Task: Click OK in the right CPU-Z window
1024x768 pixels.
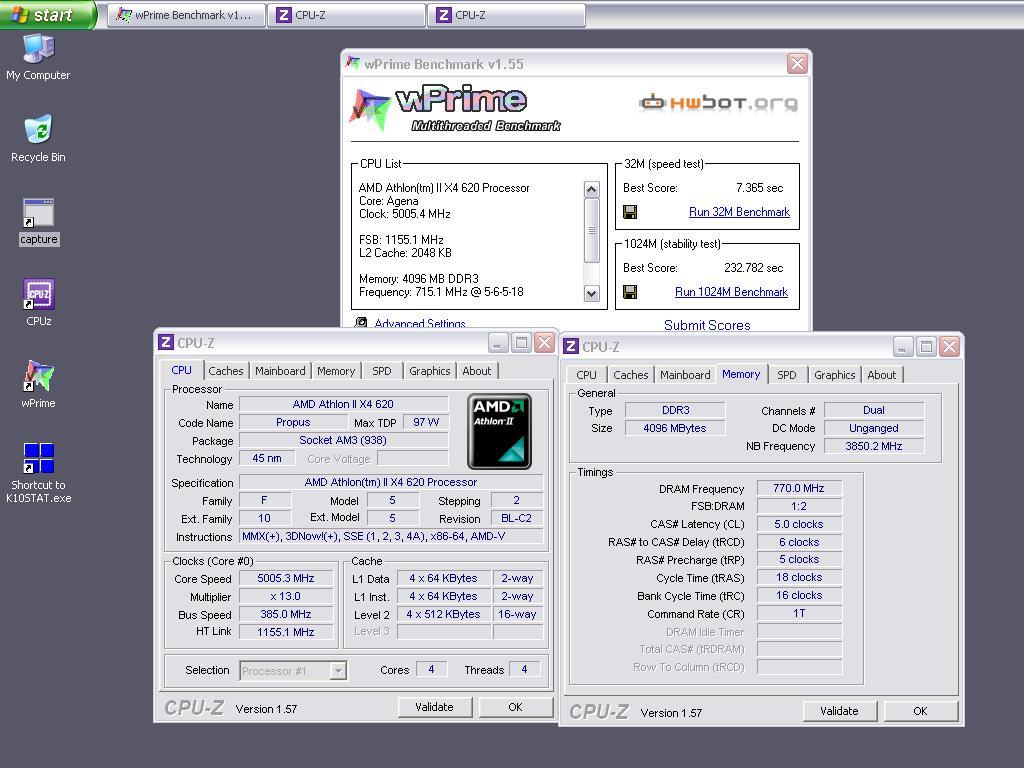Action: pyautogui.click(x=920, y=711)
